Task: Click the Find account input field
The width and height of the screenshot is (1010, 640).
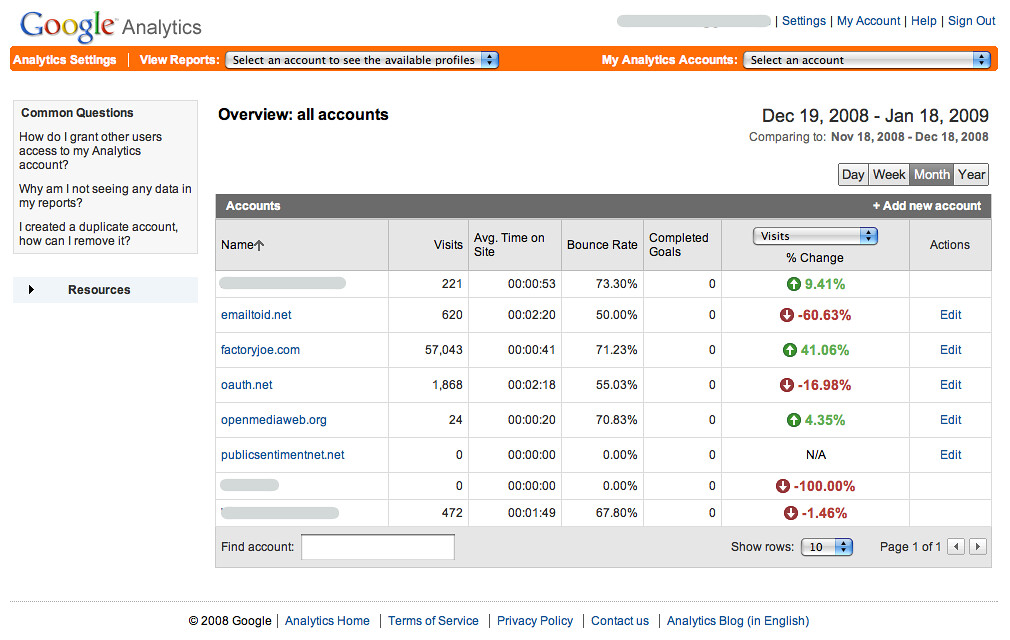Action: click(377, 547)
